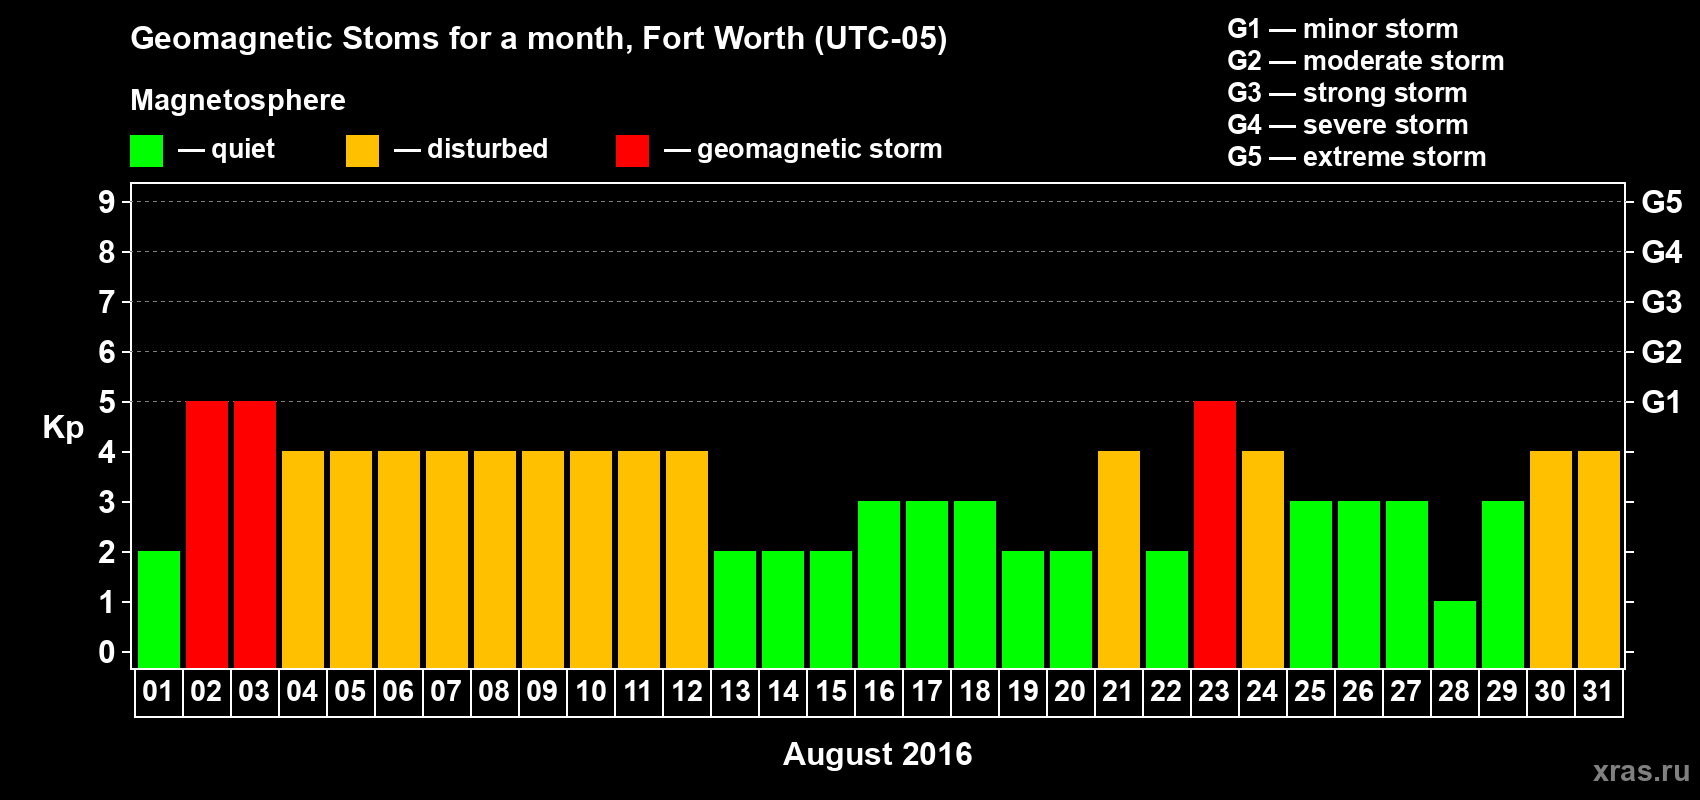Click the "Kp" axis title
Viewport: 1700px width, 800px height.
pos(63,428)
